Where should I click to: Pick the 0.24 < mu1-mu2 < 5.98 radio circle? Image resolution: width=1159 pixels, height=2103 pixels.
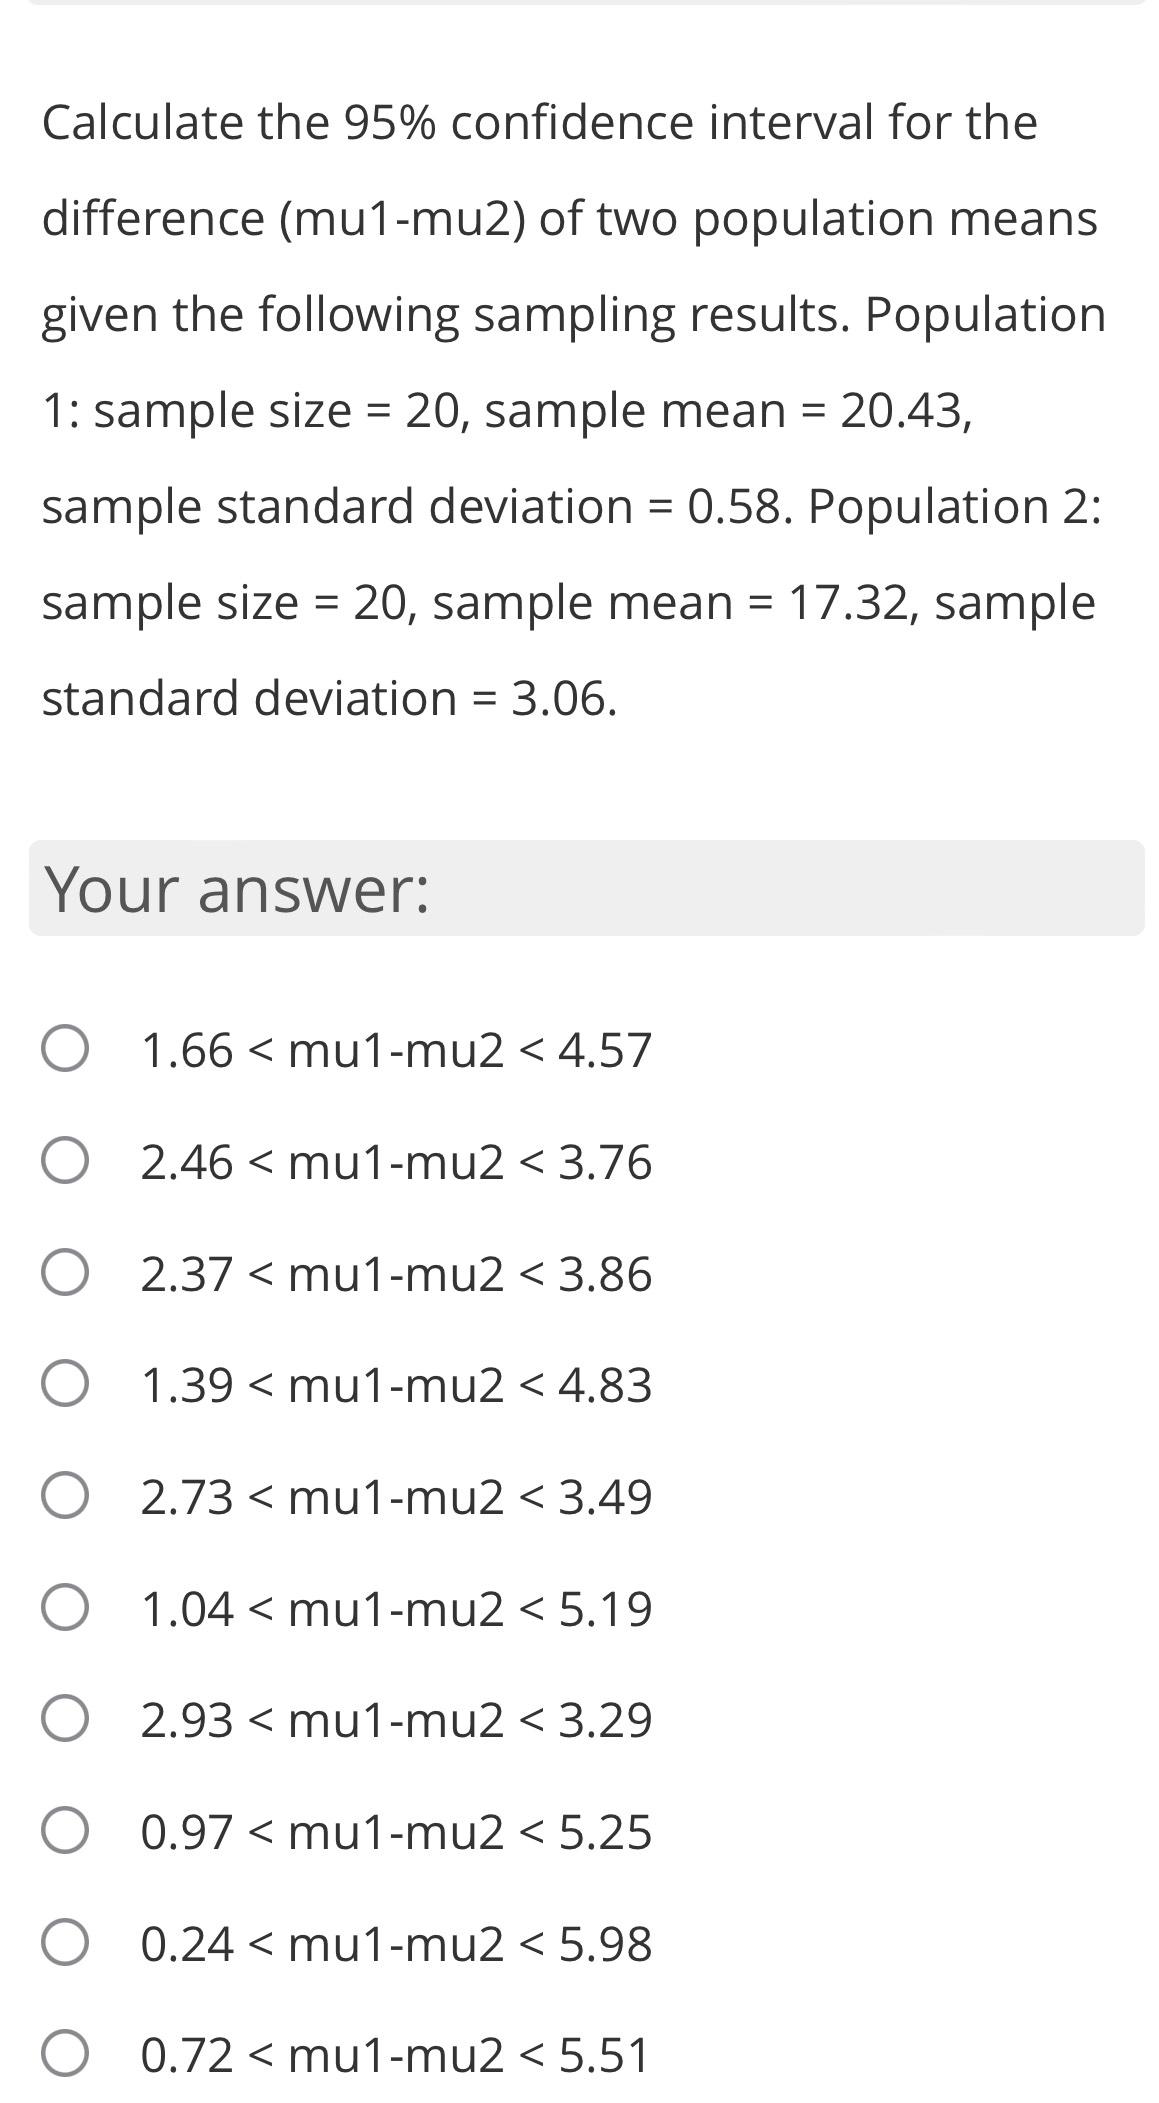tap(65, 1944)
